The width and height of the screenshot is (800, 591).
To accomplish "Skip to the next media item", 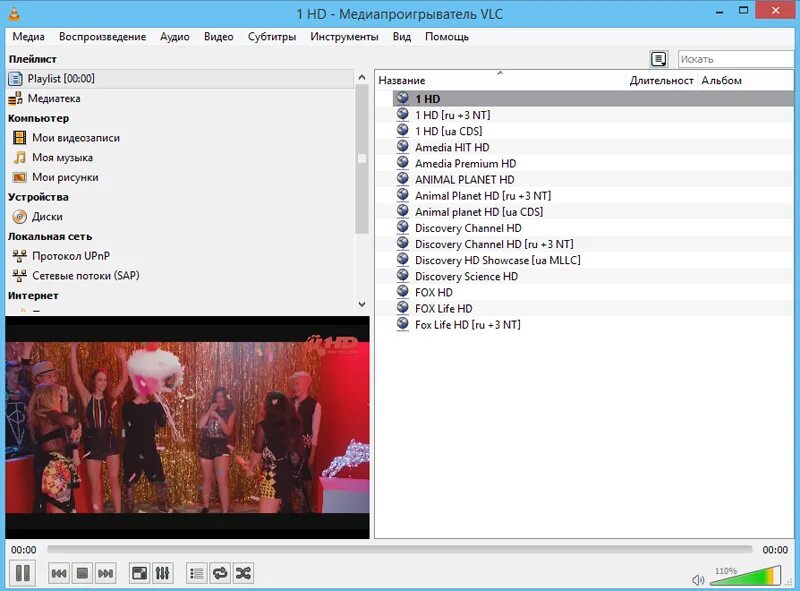I will [105, 573].
